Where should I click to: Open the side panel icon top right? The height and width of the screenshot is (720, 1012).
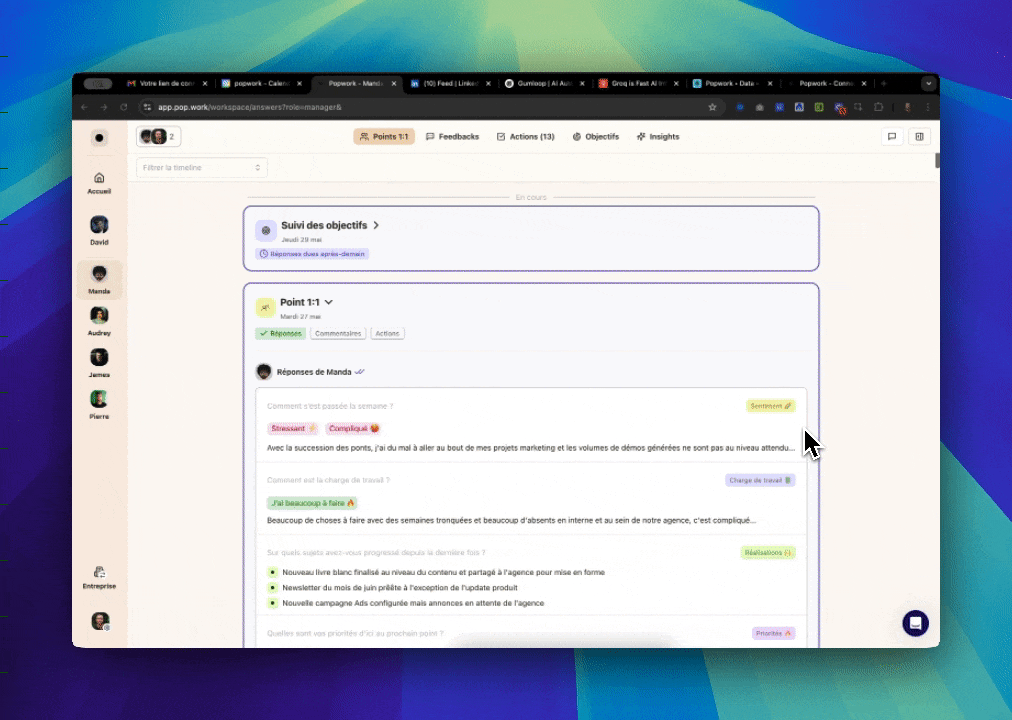pos(919,136)
